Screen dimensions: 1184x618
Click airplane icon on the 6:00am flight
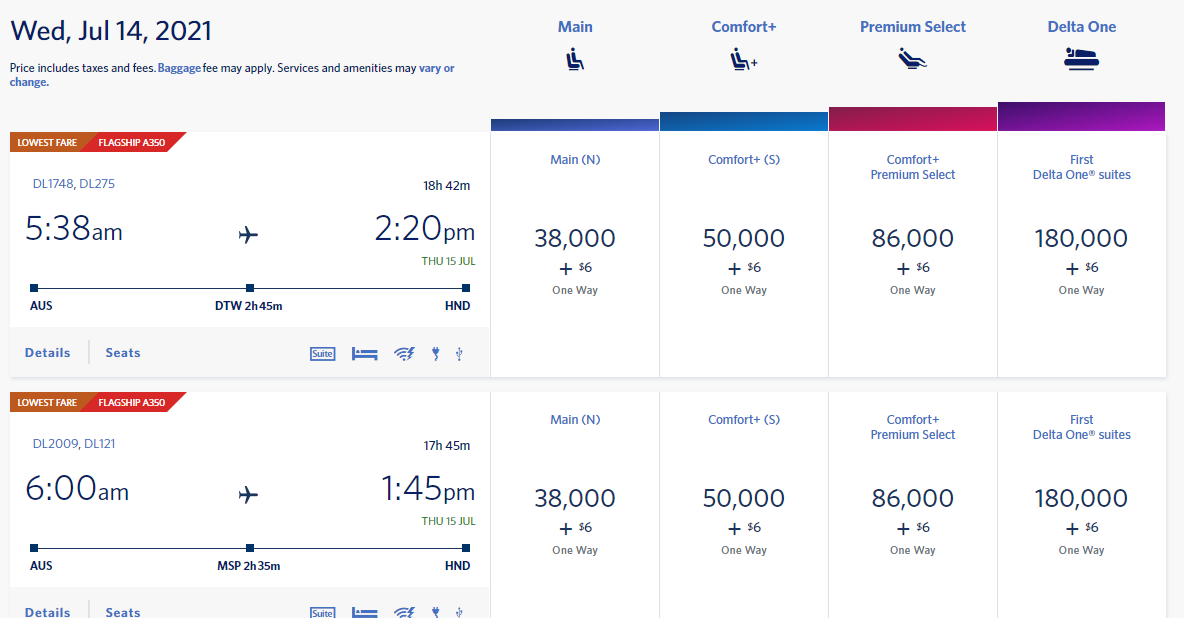point(248,495)
